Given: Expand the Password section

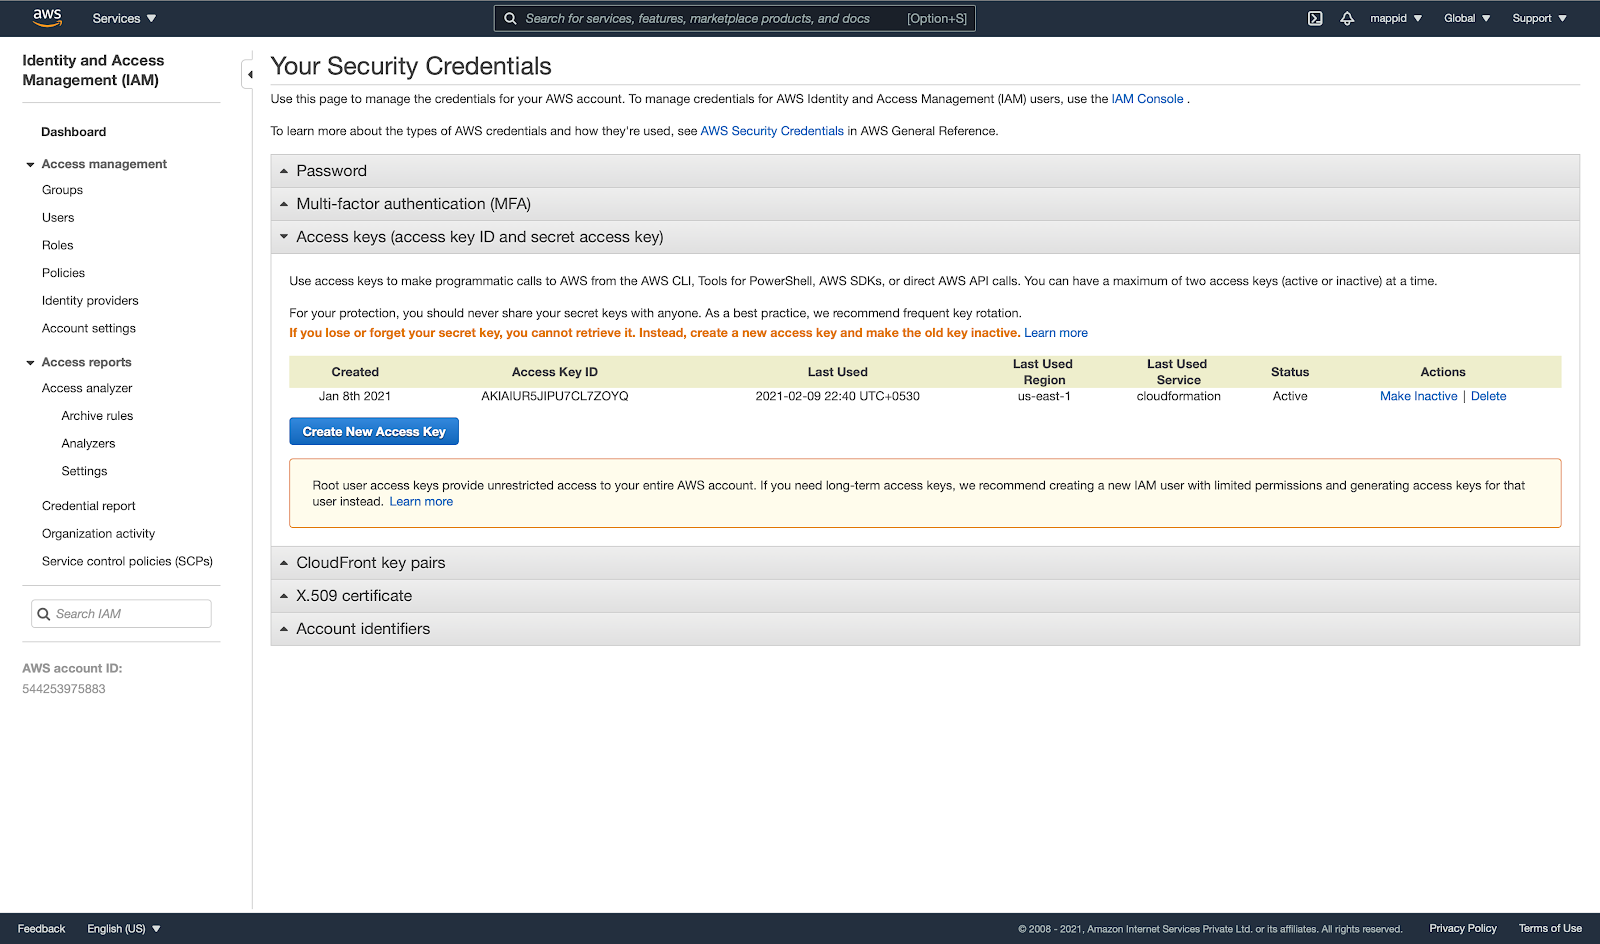Looking at the screenshot, I should (x=925, y=171).
